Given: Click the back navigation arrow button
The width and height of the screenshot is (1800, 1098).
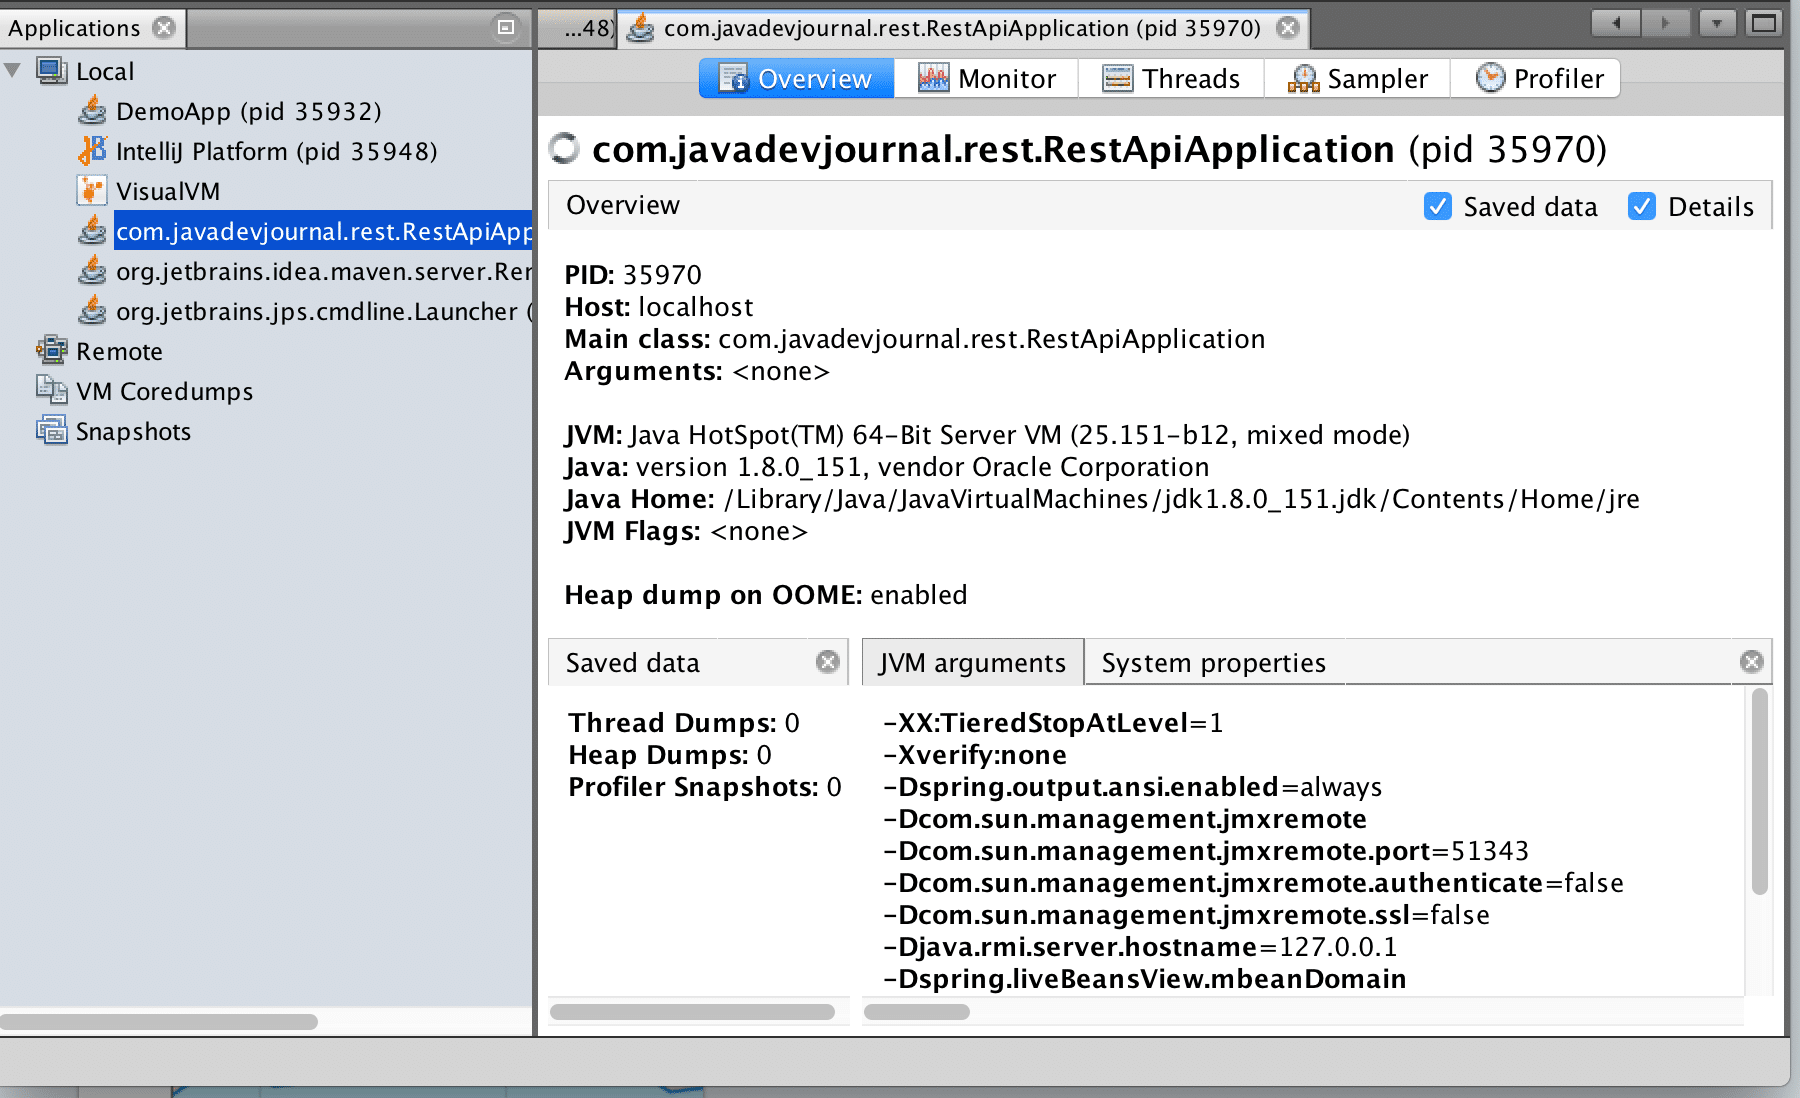Looking at the screenshot, I should click(x=1616, y=21).
